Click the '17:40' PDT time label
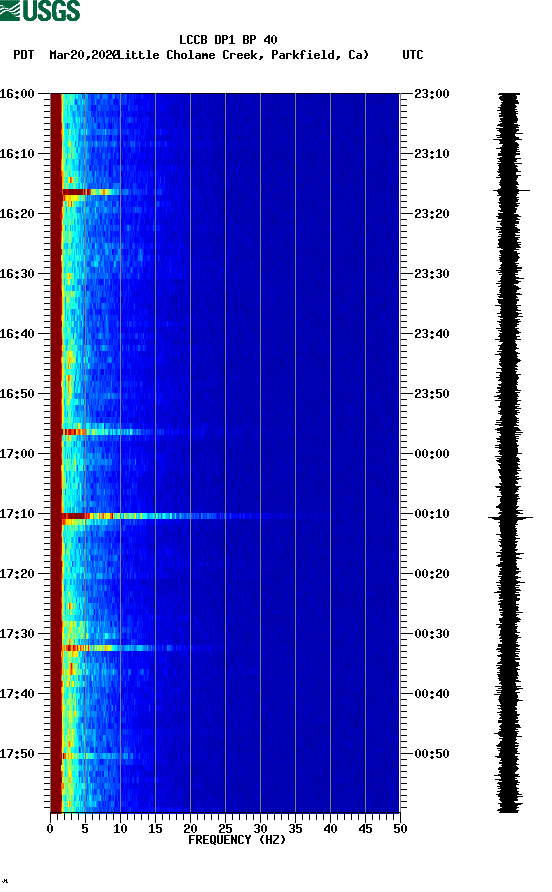Screen dimensions: 552x892 (17, 694)
